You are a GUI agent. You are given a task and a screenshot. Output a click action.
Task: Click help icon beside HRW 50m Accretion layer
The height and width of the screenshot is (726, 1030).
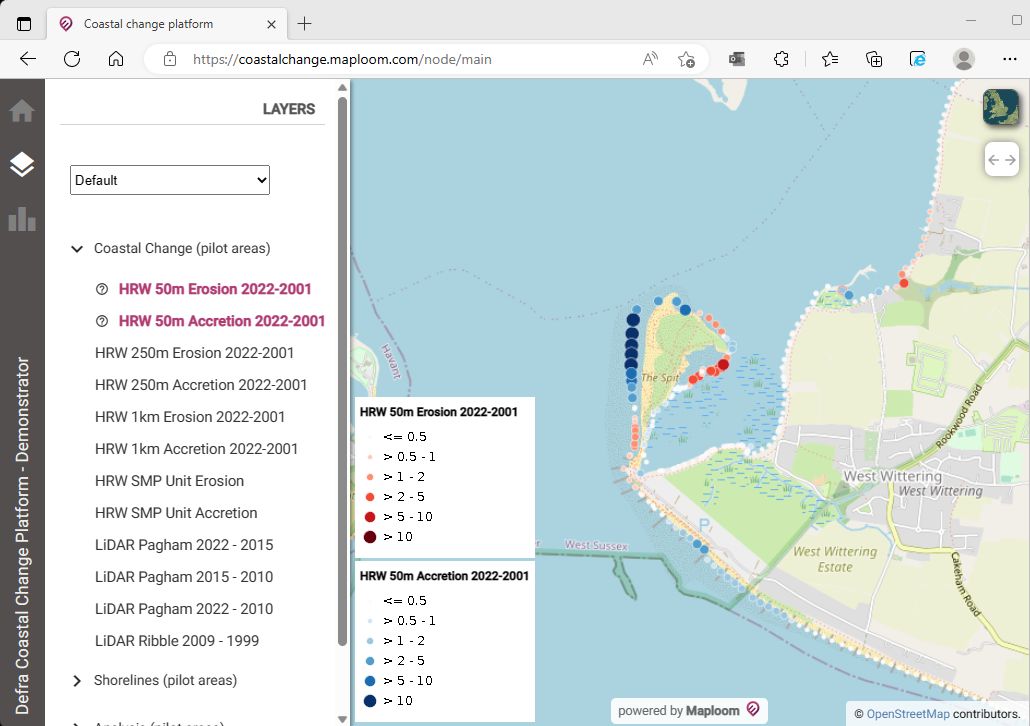(x=100, y=321)
